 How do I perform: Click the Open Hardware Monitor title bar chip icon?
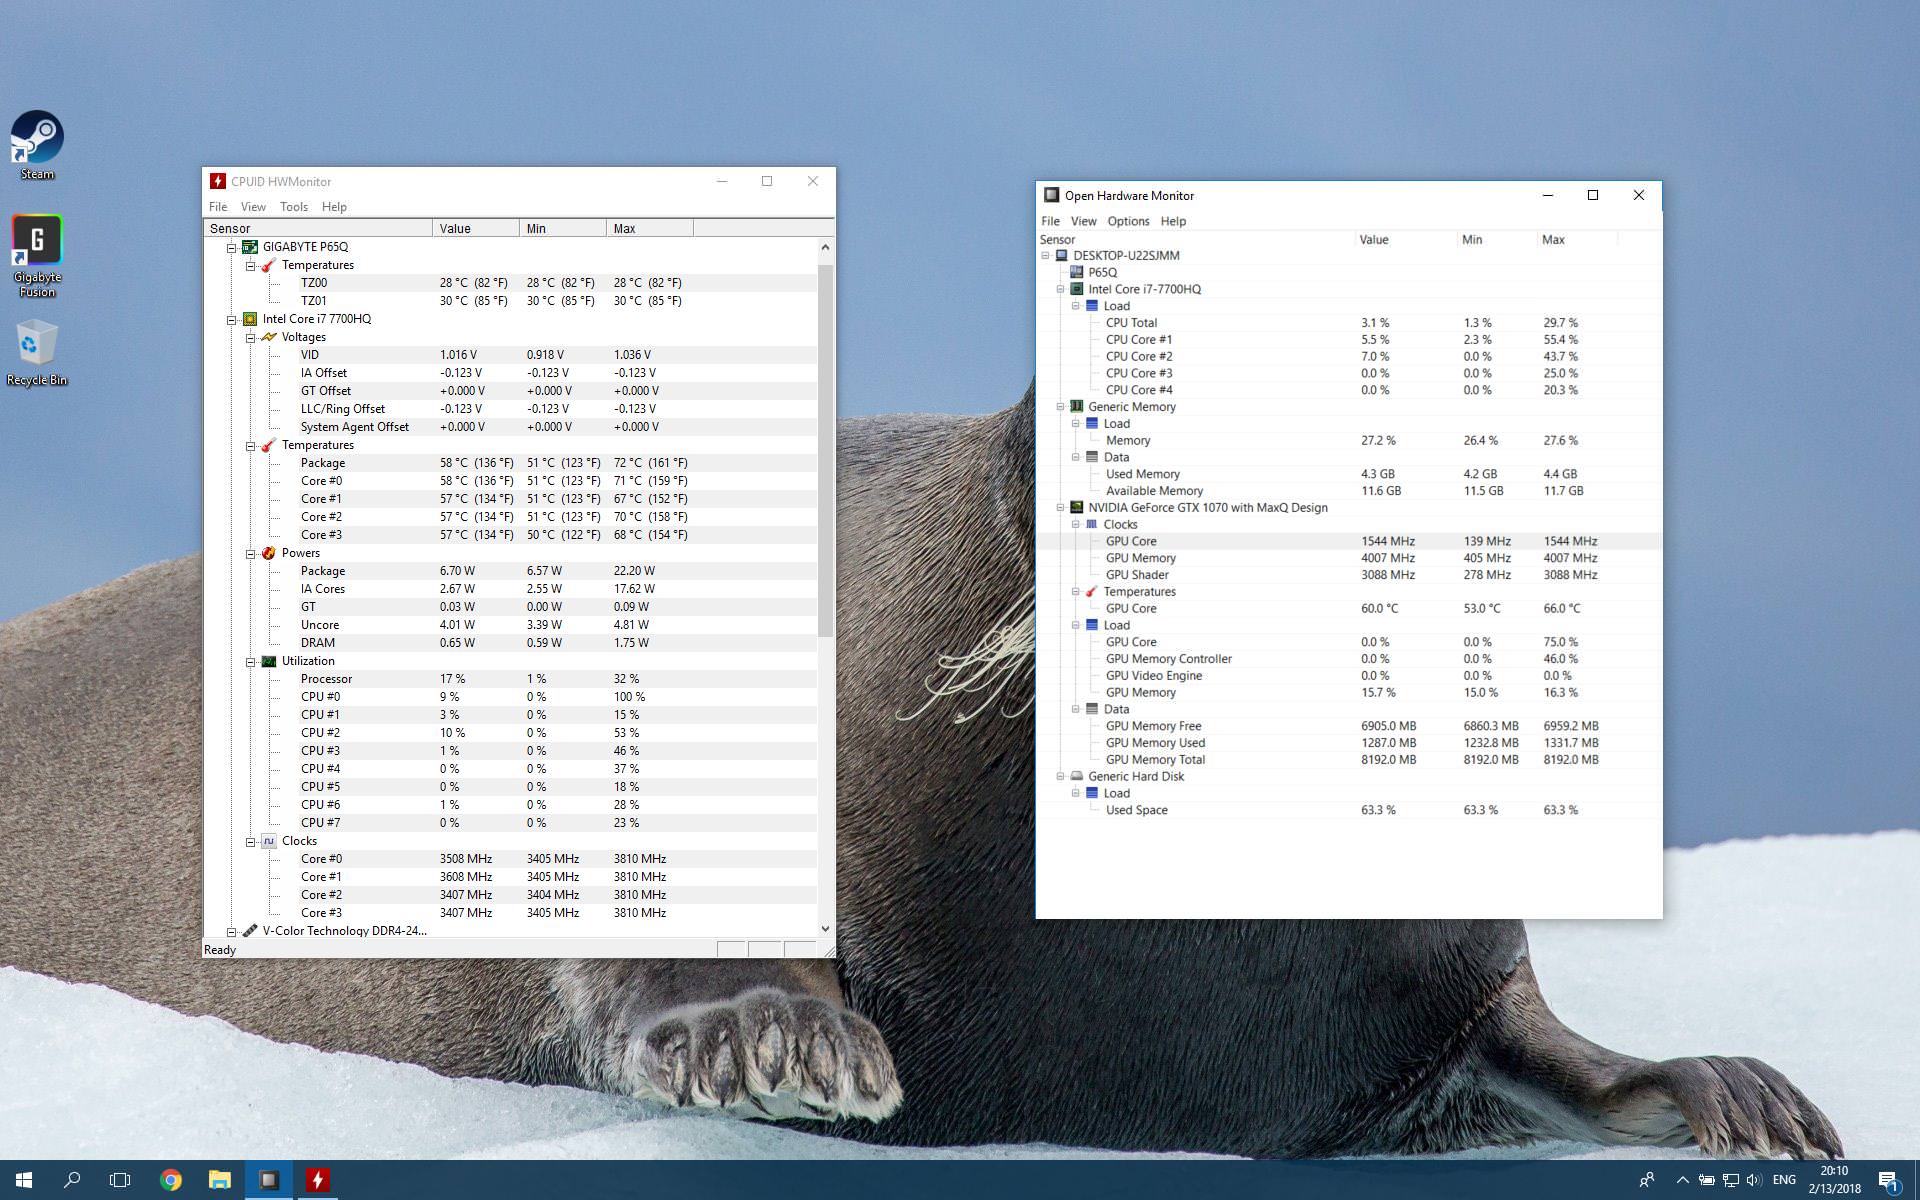point(1051,195)
